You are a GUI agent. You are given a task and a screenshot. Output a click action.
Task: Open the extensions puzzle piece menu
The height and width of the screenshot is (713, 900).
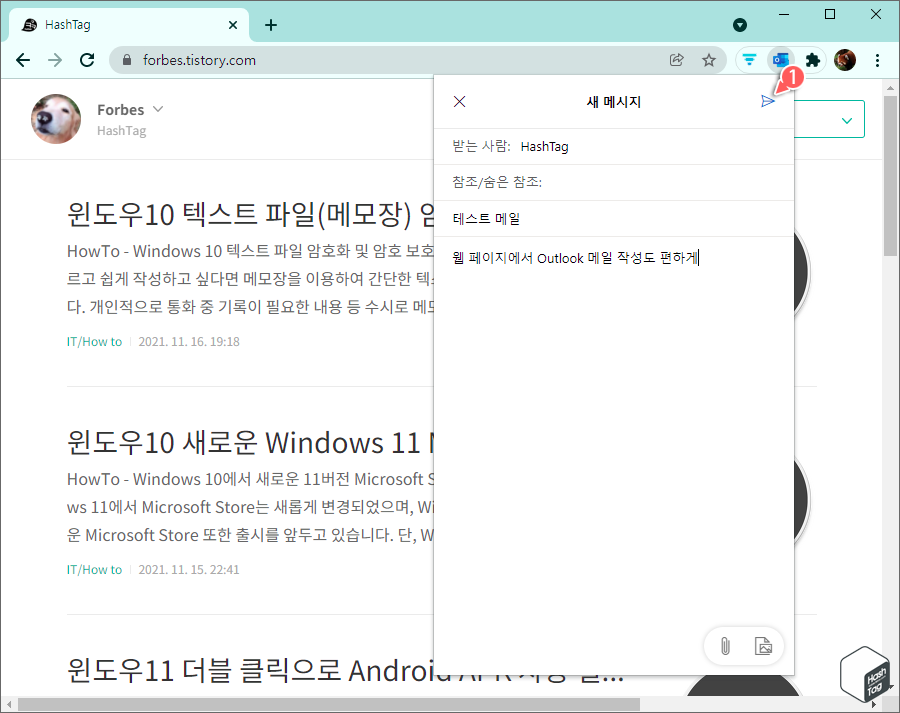[x=813, y=60]
